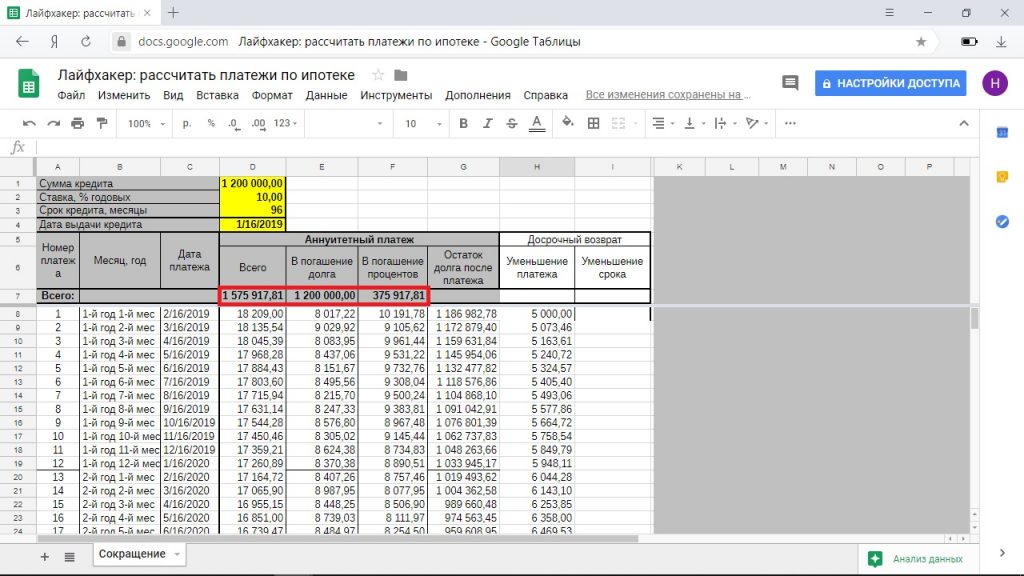Print the spreadsheet via printer icon
This screenshot has height=576, width=1024.
click(x=78, y=123)
